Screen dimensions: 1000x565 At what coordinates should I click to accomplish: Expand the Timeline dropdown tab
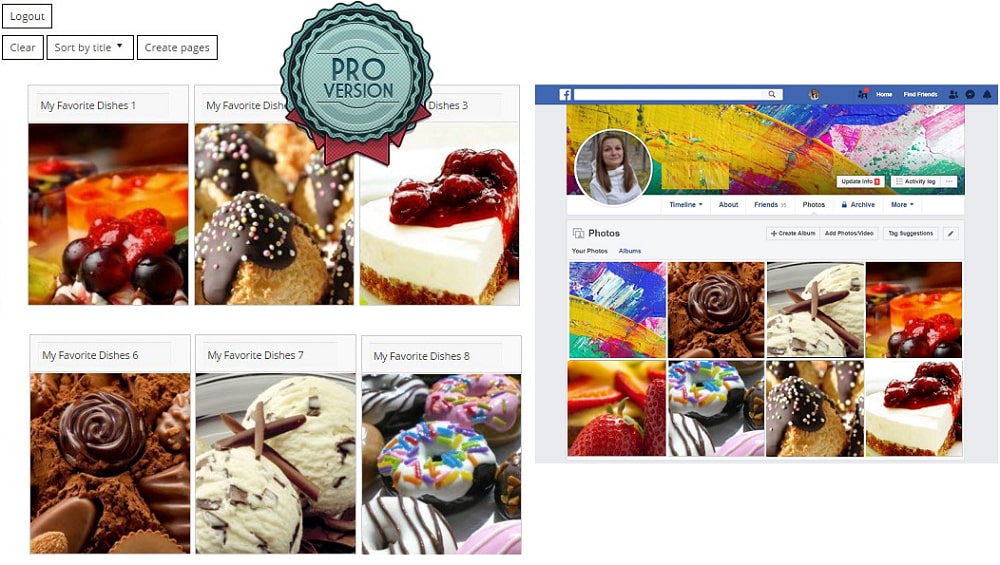coord(686,205)
